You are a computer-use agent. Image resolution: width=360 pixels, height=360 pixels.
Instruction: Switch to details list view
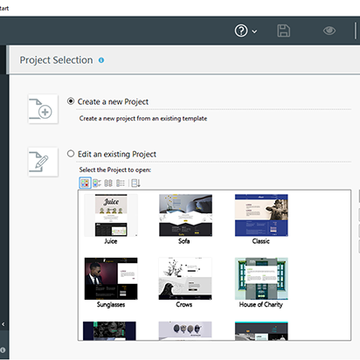(x=120, y=183)
